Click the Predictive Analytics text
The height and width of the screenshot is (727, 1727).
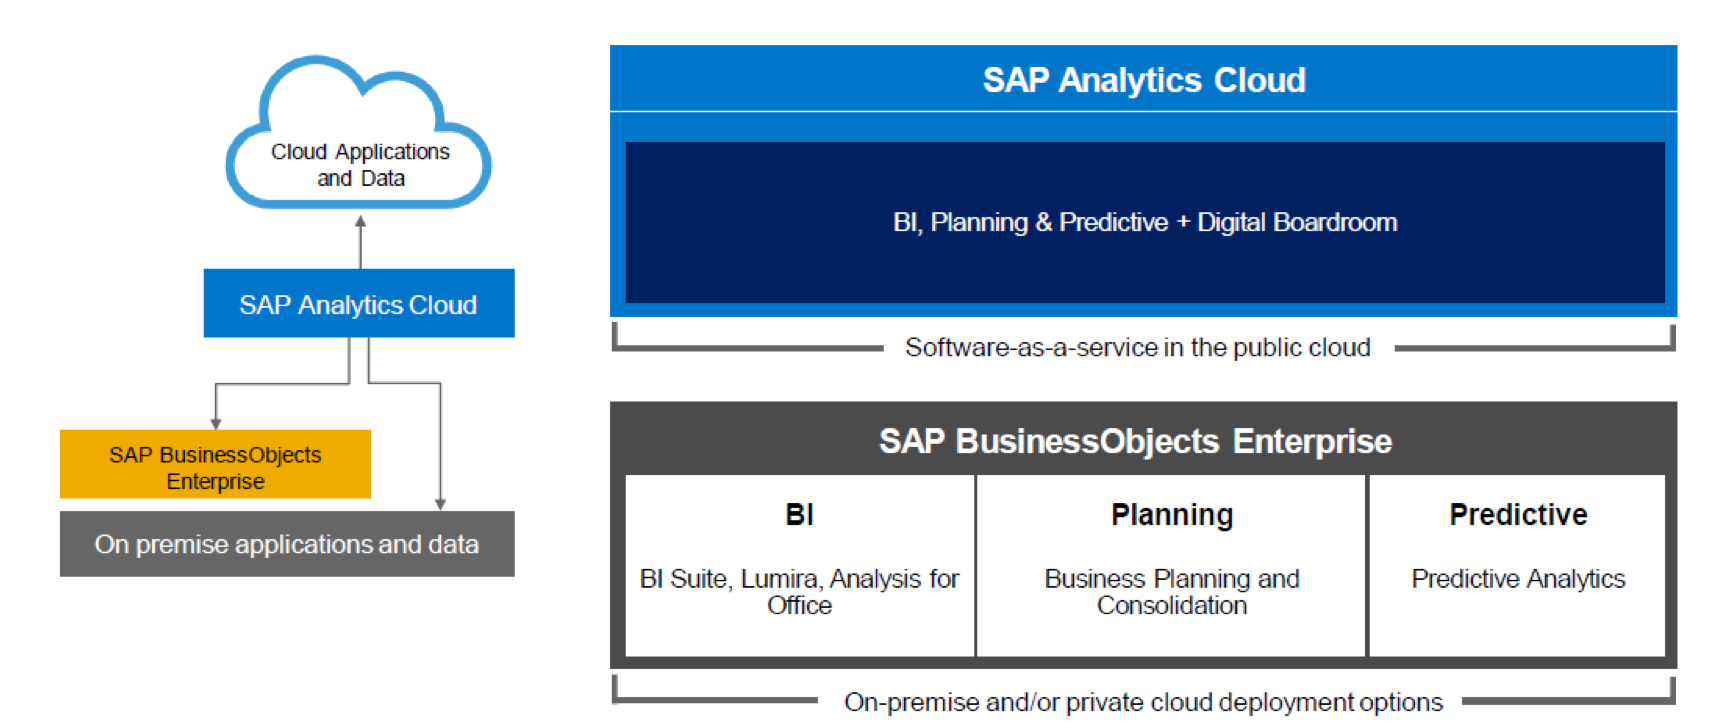tap(1518, 579)
